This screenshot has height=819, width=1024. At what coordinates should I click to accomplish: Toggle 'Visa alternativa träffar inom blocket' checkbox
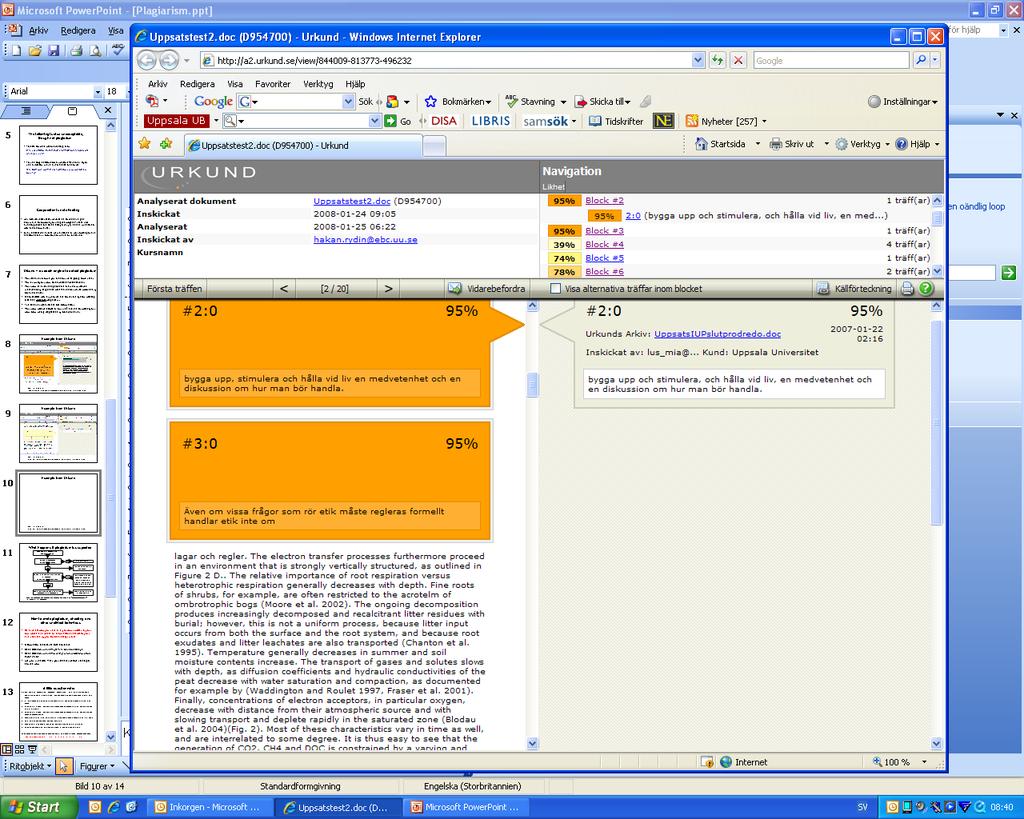pos(556,288)
